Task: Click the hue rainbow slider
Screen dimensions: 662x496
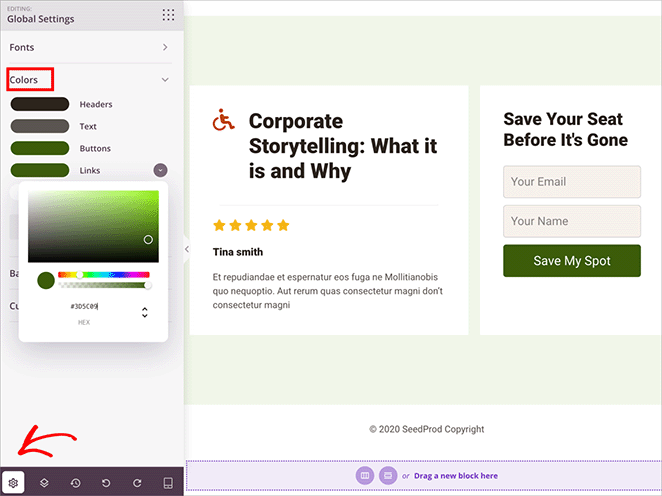Action: [103, 274]
